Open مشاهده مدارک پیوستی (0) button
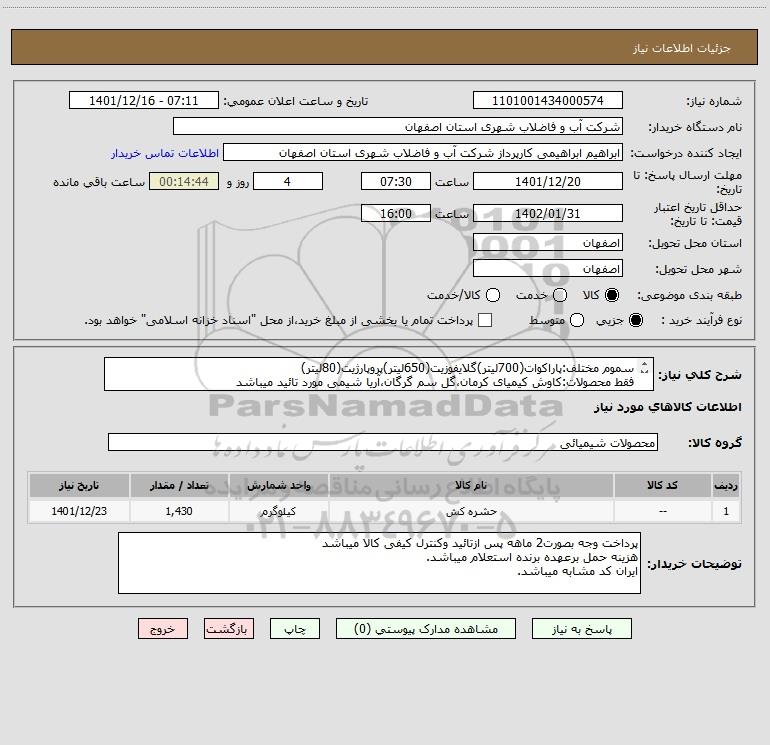Screen dimensions: 770x745 click(425, 629)
